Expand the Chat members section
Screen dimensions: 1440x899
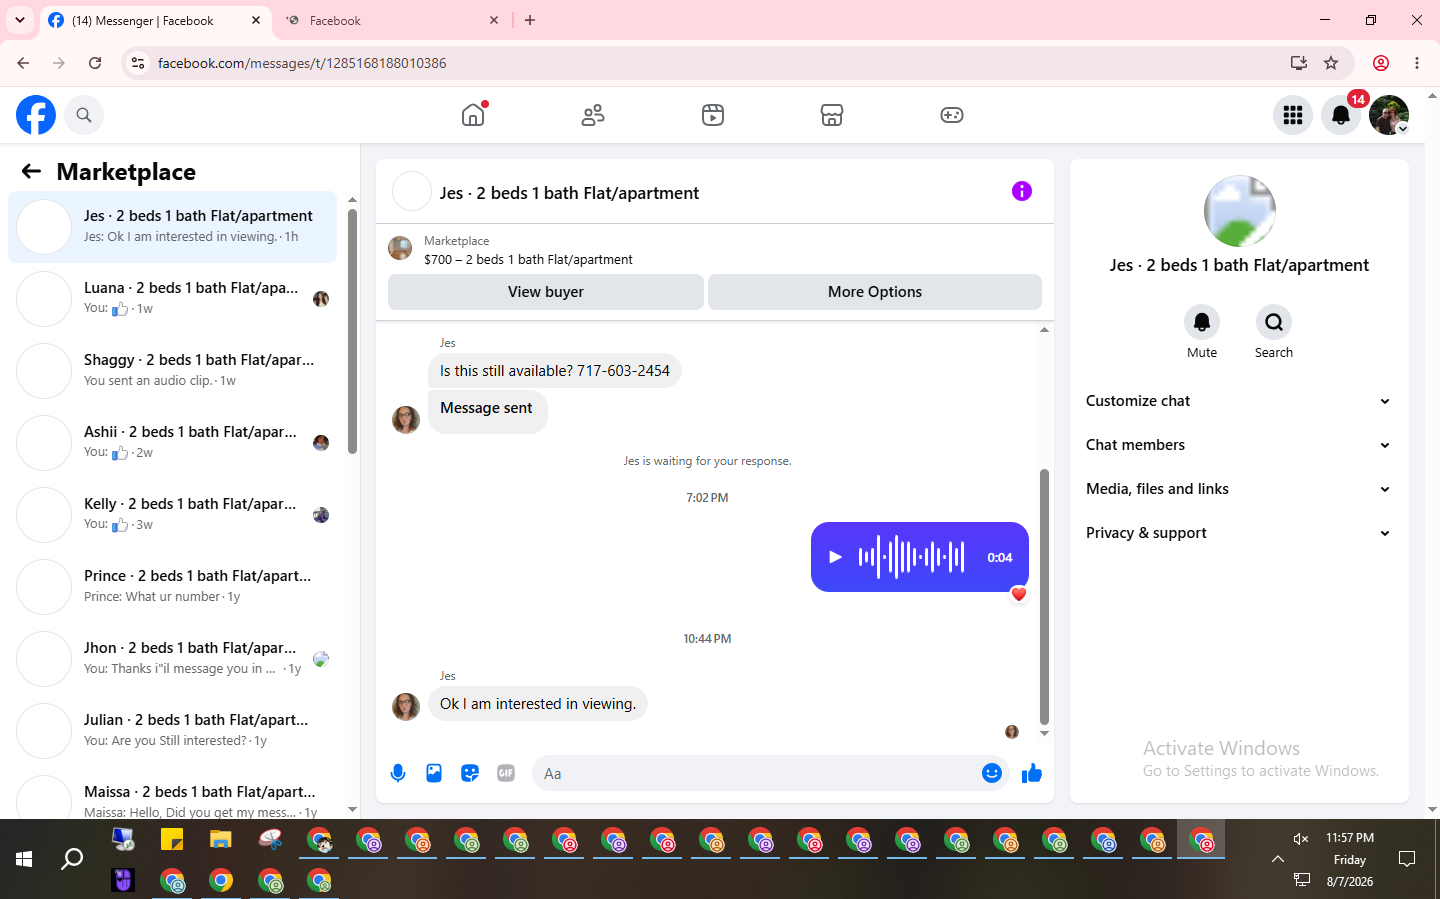(x=1239, y=445)
